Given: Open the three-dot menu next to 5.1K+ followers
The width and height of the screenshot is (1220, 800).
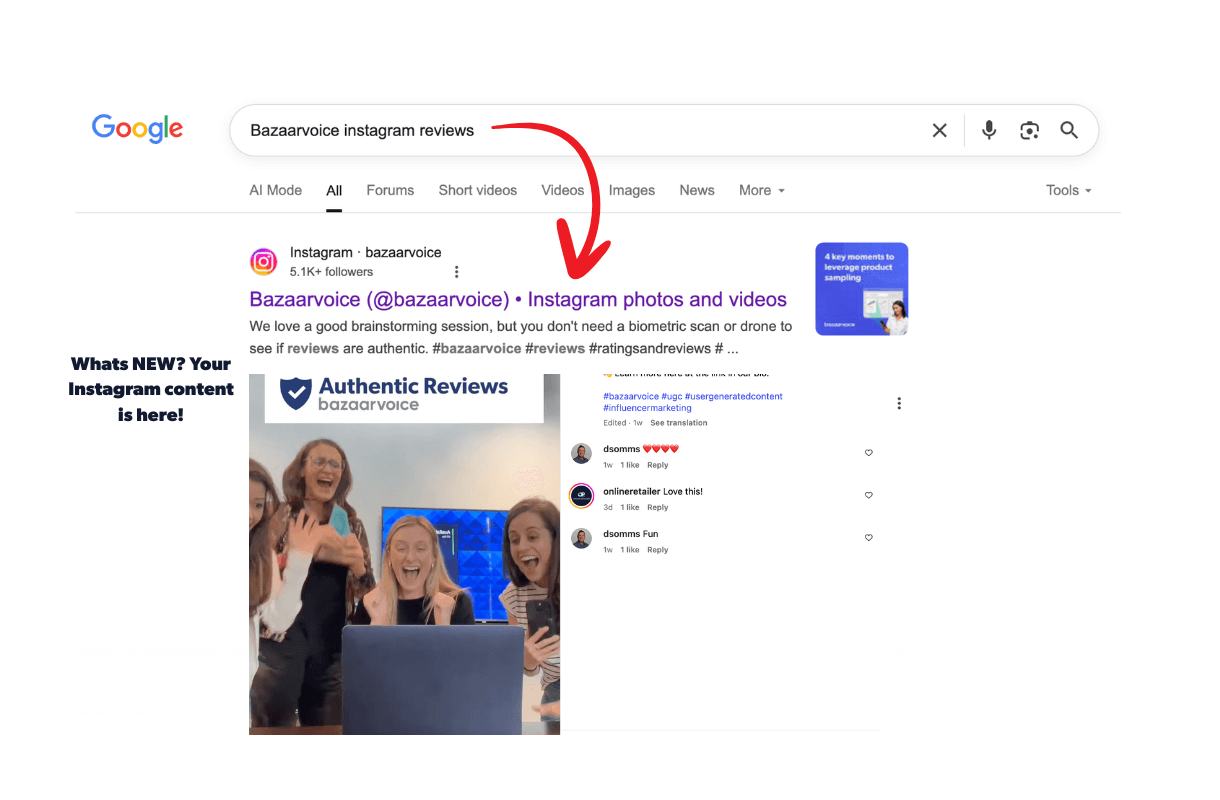Looking at the screenshot, I should click(457, 272).
